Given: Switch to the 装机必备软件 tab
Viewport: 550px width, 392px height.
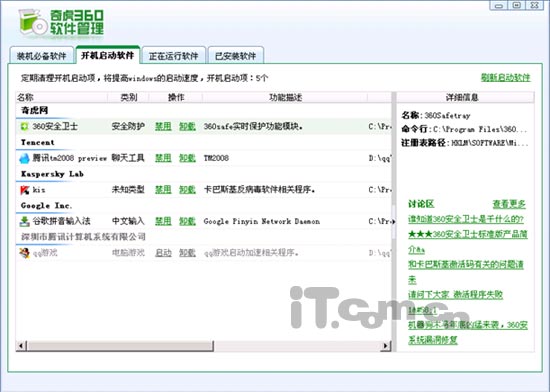Looking at the screenshot, I should pyautogui.click(x=41, y=56).
